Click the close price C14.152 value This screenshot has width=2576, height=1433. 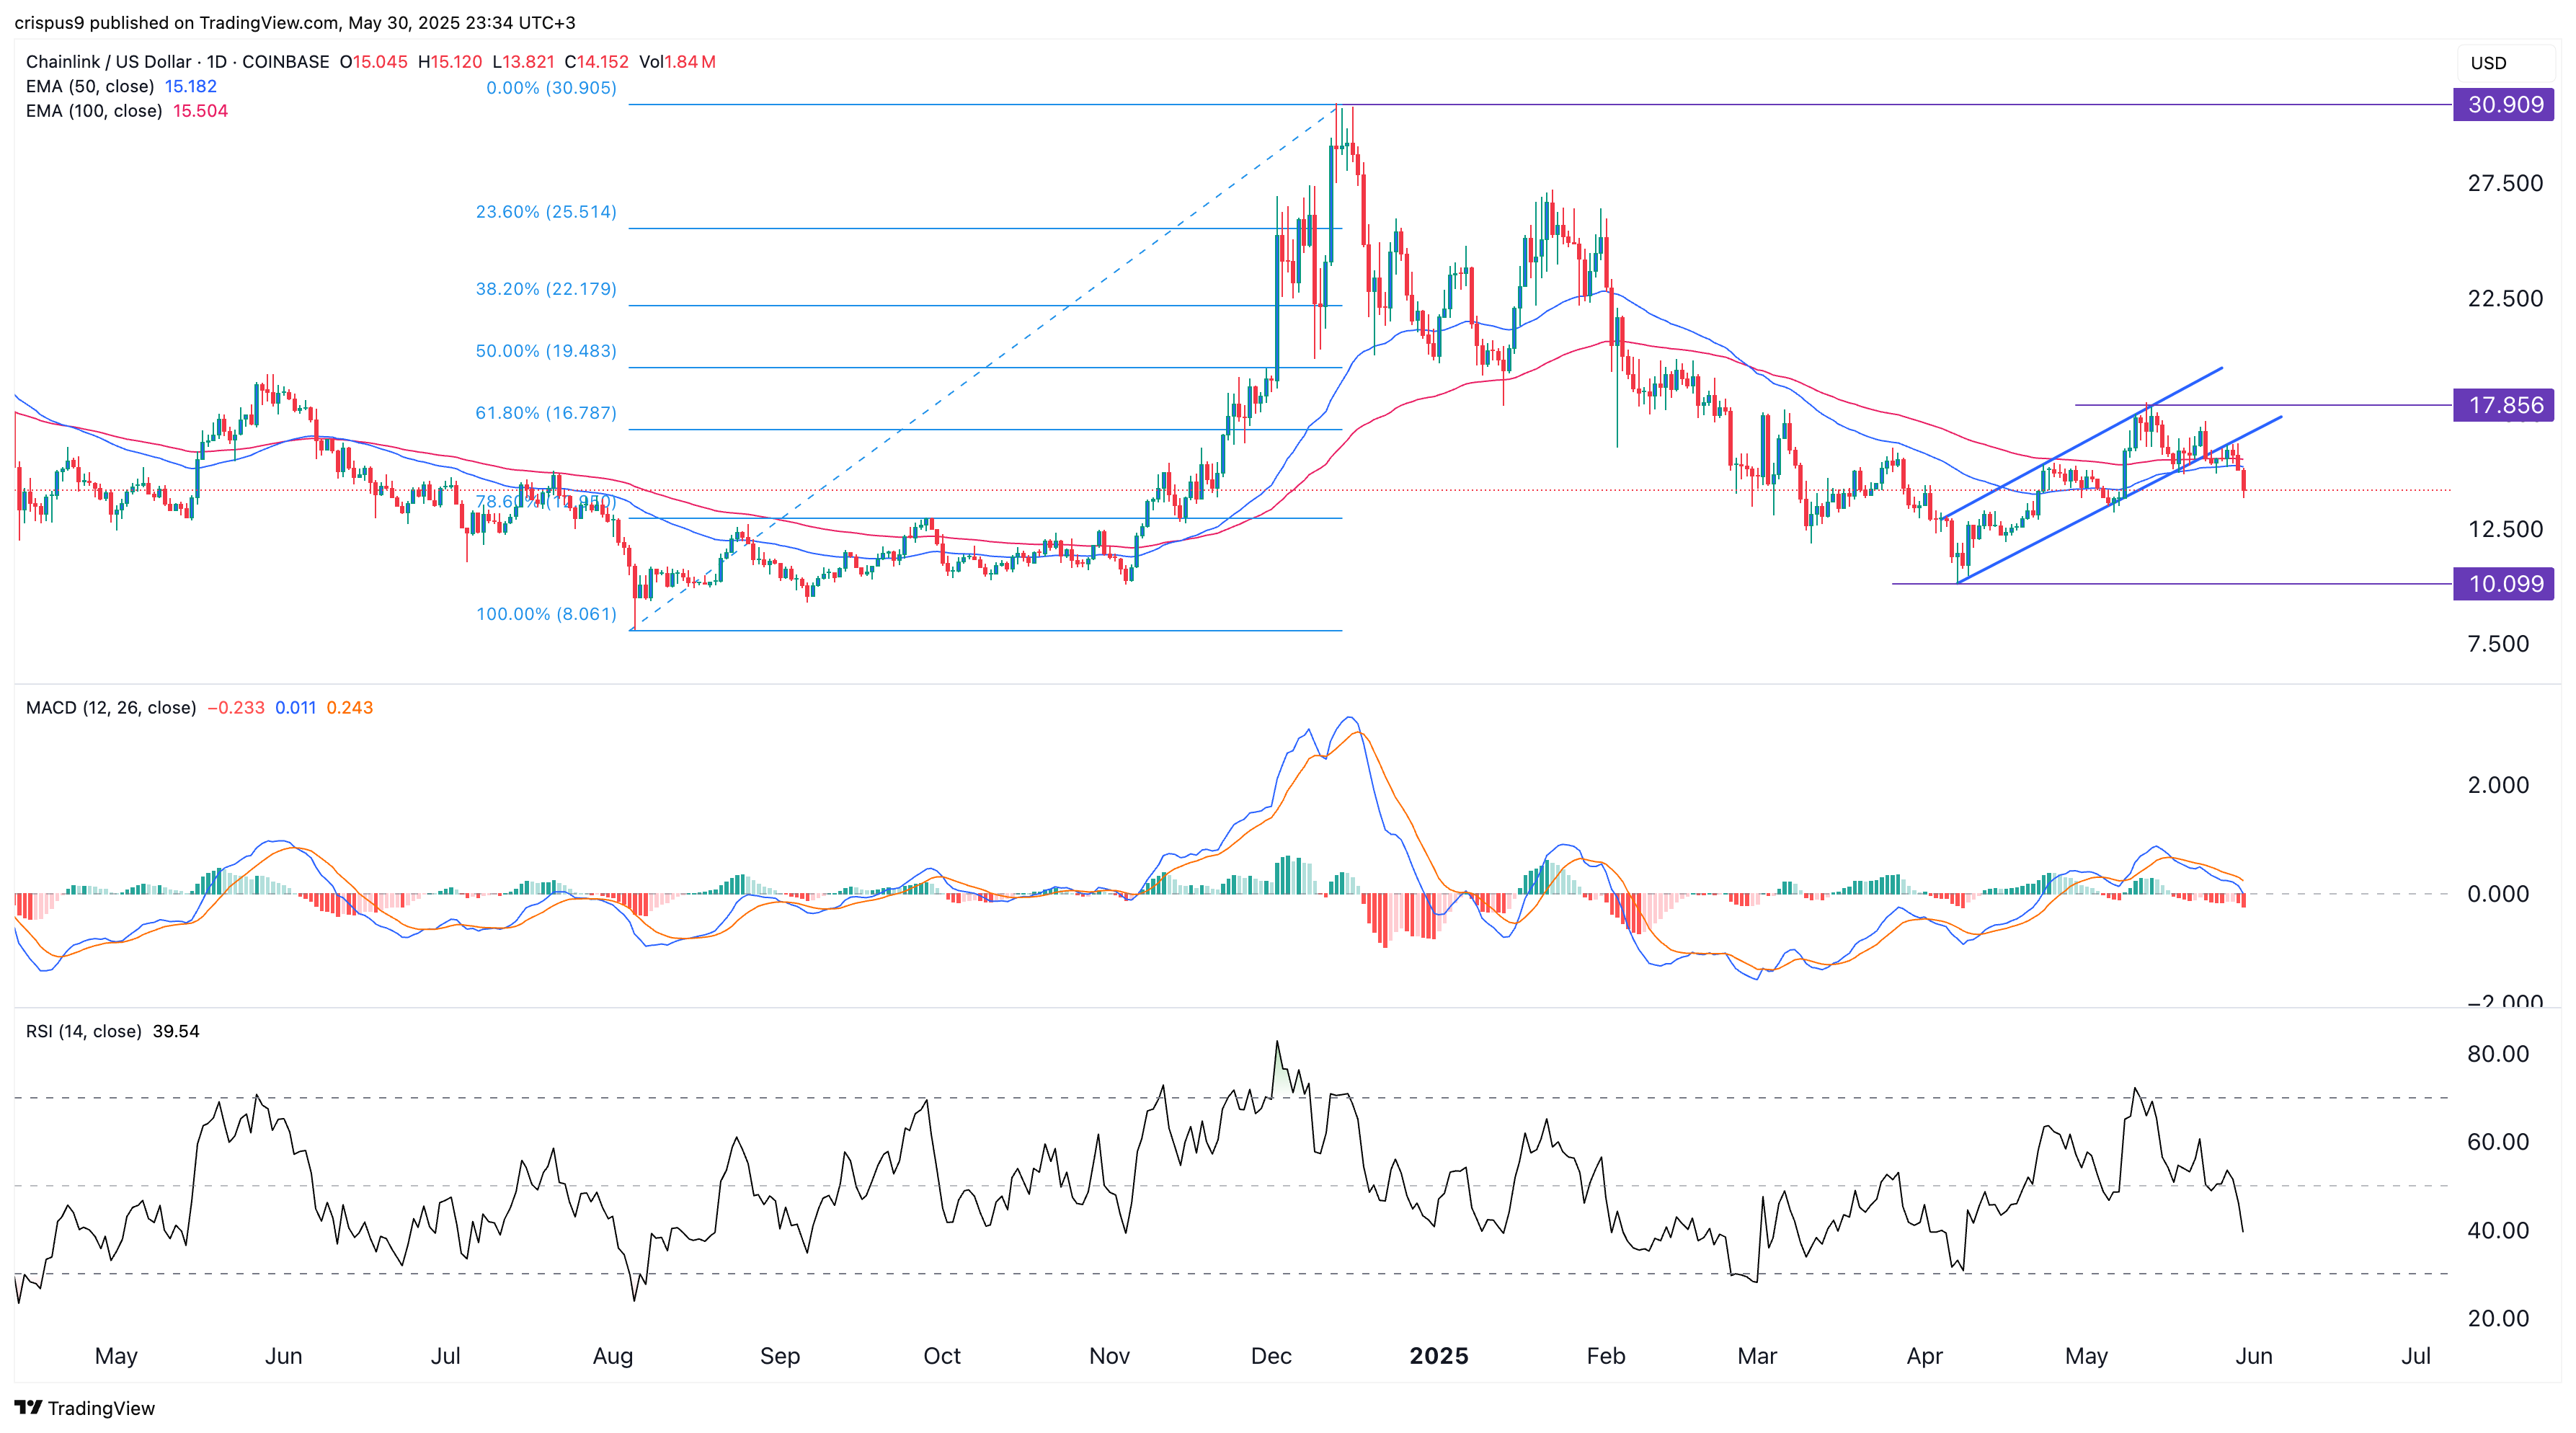click(x=596, y=62)
